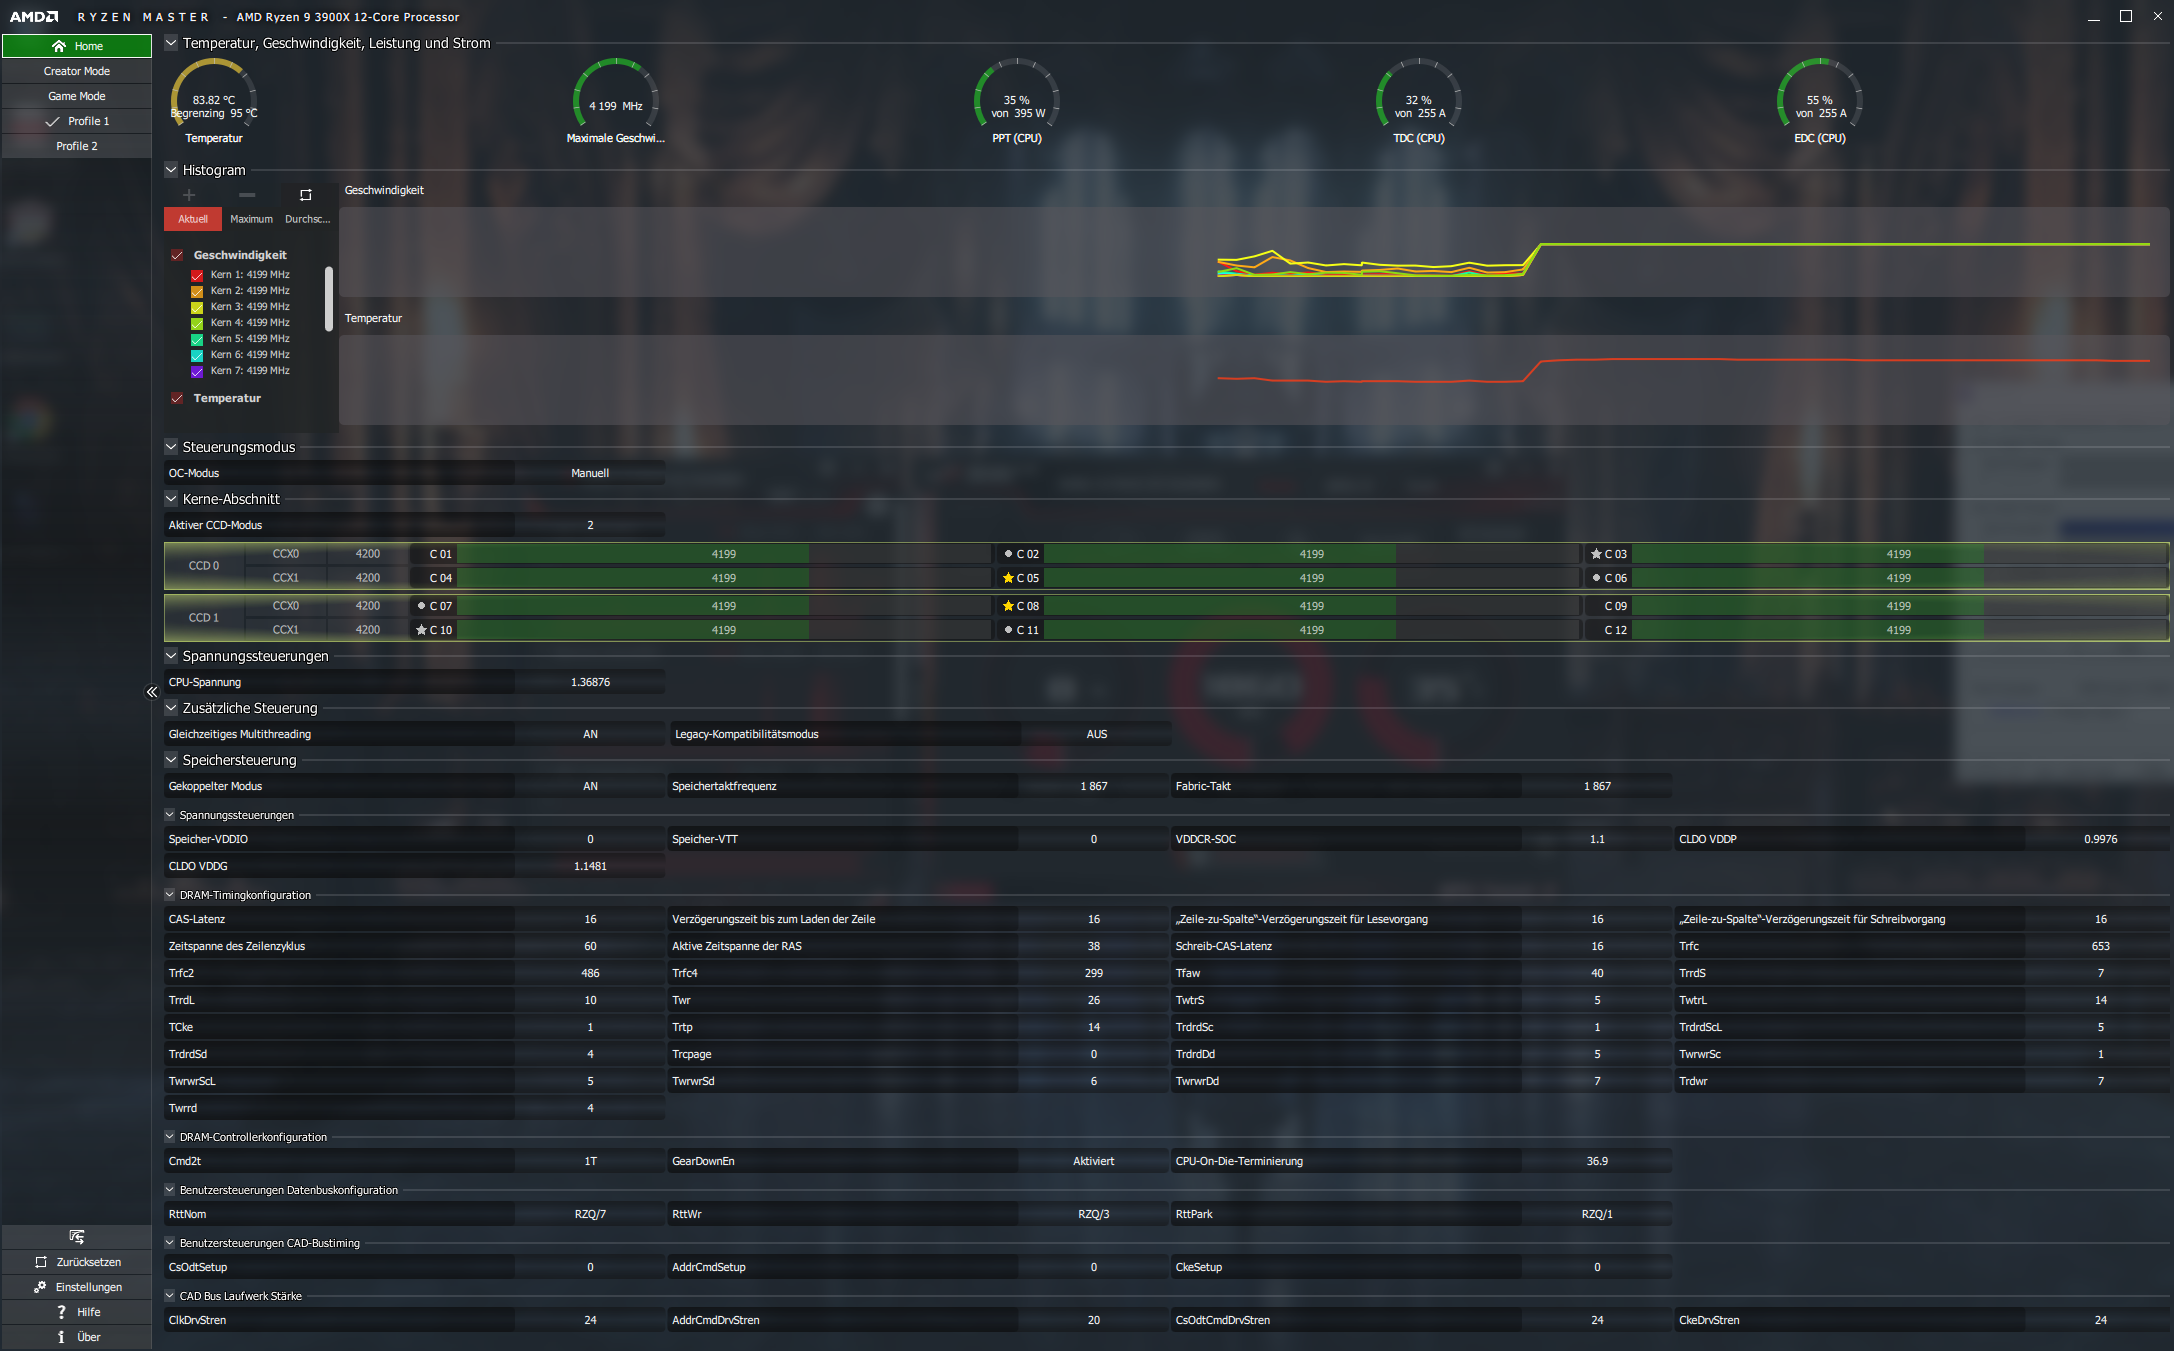Open Hilfe question mark entry
Viewport: 2174px width, 1351px height.
coord(77,1312)
